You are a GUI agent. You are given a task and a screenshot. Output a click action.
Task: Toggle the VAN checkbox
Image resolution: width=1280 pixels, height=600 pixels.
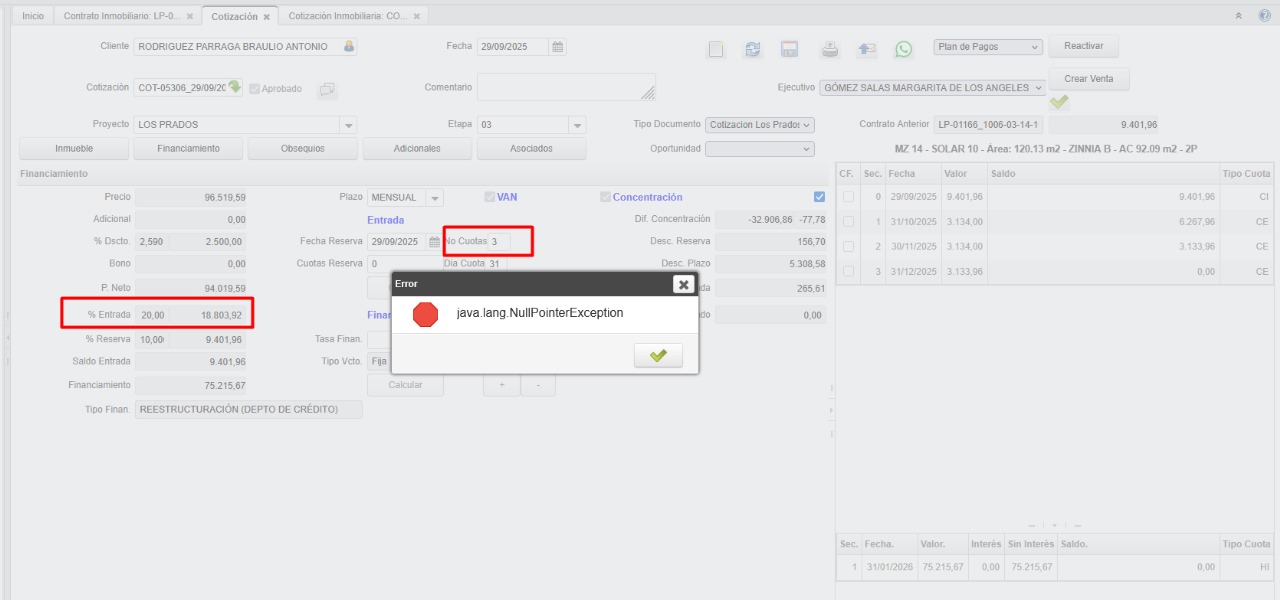(489, 197)
